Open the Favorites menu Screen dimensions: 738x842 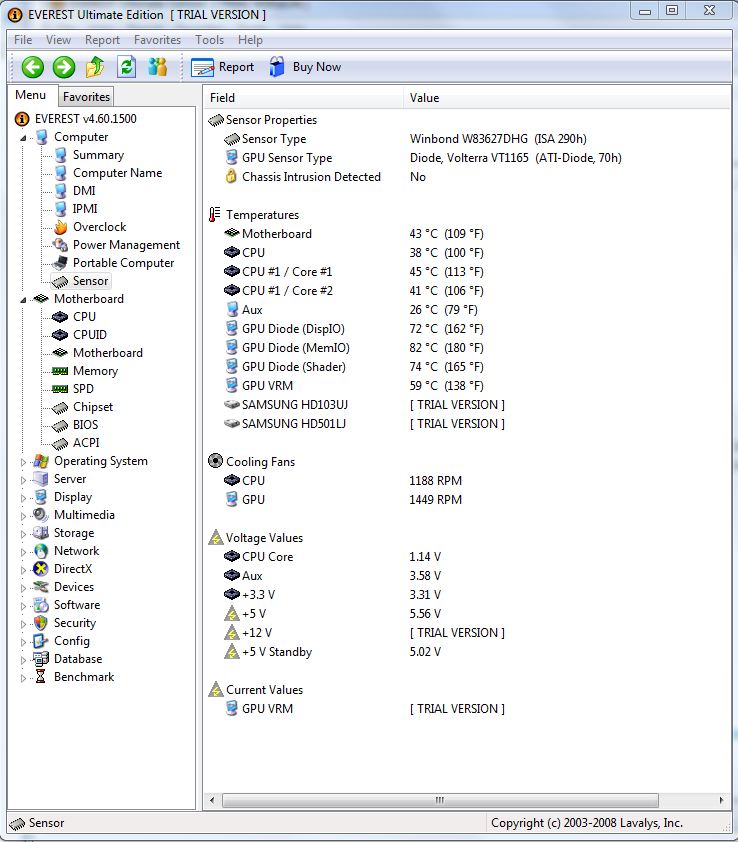pyautogui.click(x=157, y=40)
